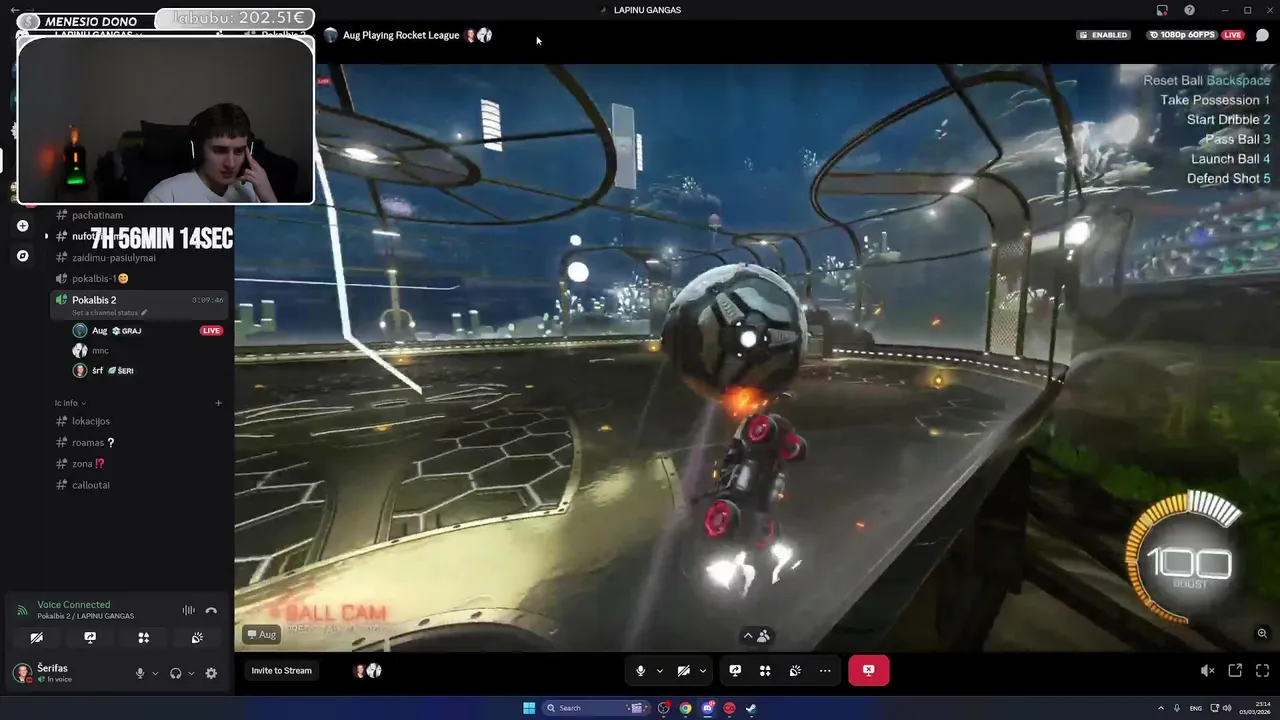
Task: Open inbox icon in title bar
Action: [x=1161, y=10]
